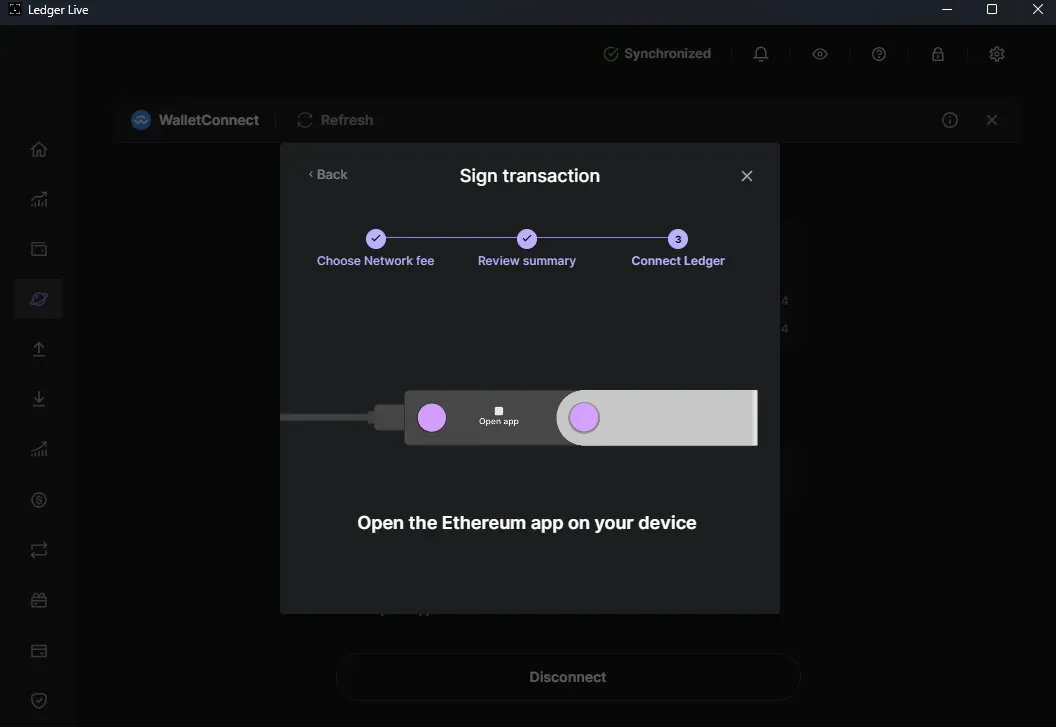Open the Portfolio home icon in sidebar
The image size is (1056, 727).
pyautogui.click(x=39, y=149)
